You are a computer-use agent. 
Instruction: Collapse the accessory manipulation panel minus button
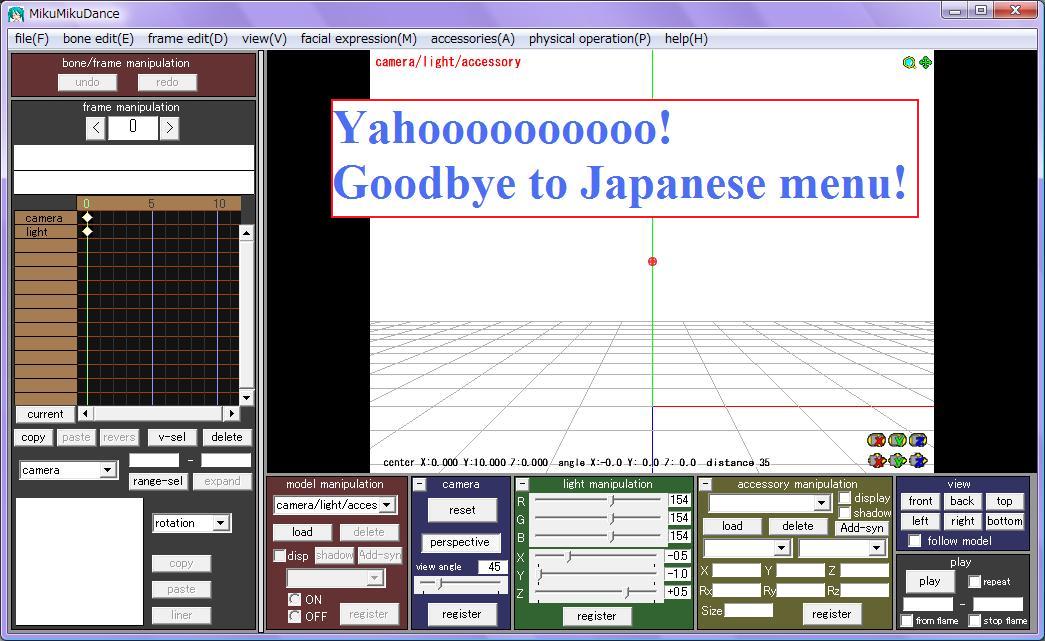click(705, 484)
